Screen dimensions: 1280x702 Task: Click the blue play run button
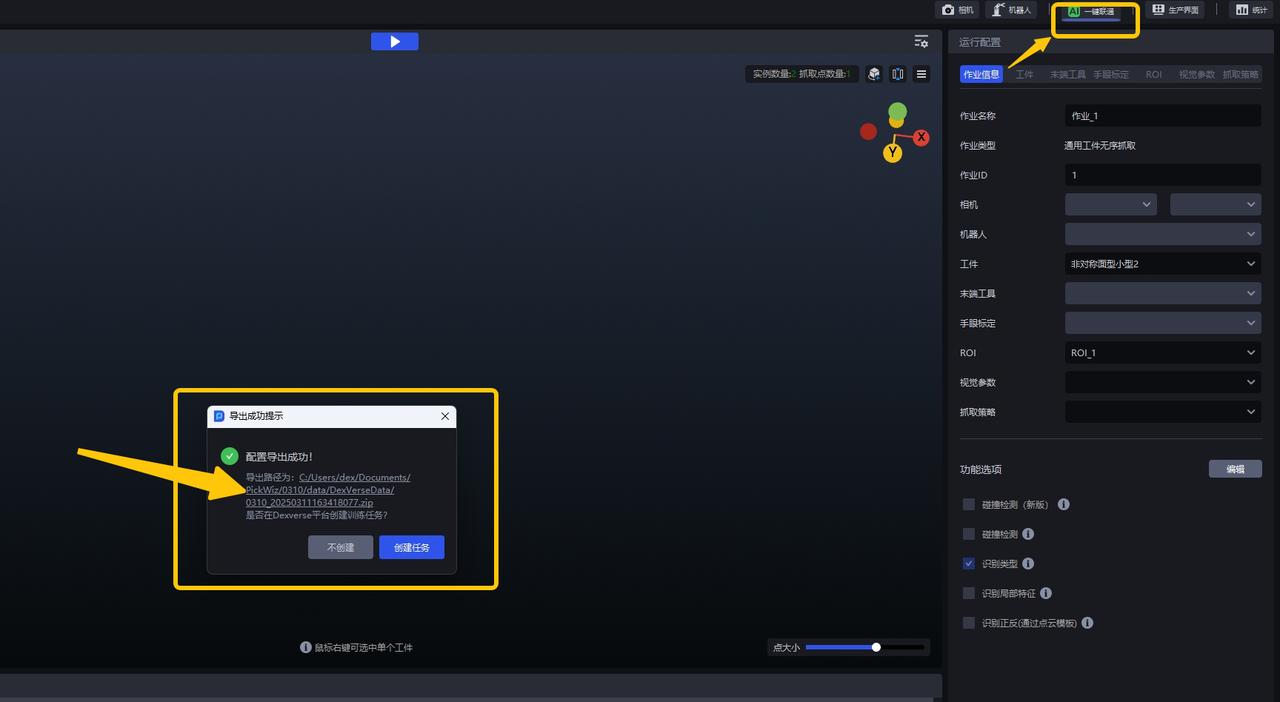point(394,41)
